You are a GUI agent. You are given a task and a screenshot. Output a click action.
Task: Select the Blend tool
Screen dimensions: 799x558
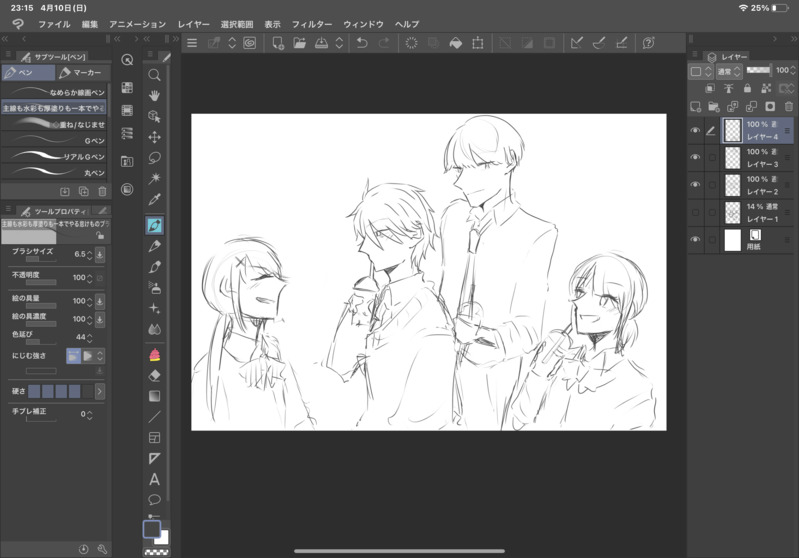154,329
